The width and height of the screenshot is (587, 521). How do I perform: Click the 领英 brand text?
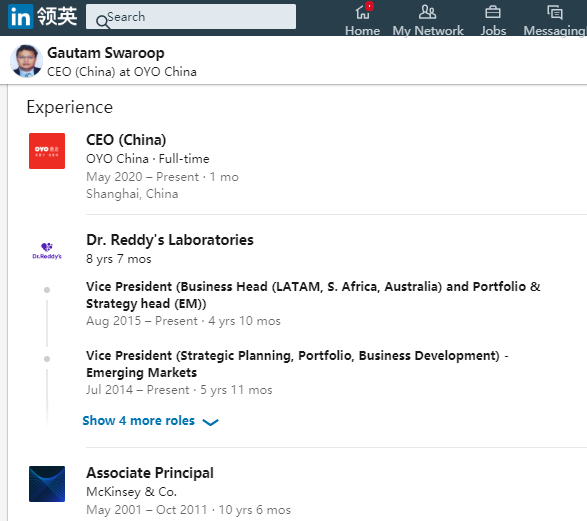pyautogui.click(x=57, y=16)
